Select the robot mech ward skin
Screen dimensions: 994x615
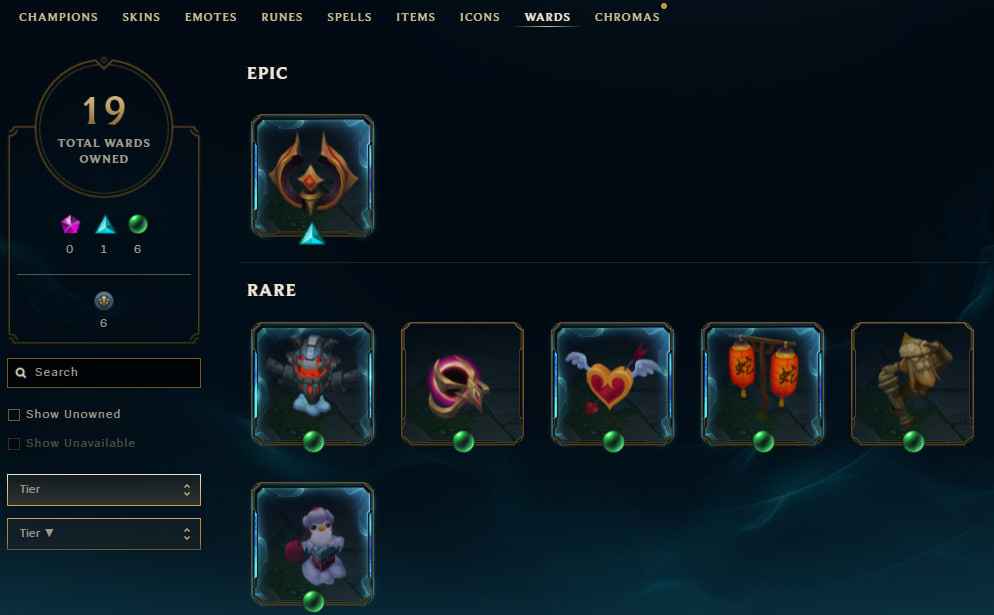point(313,384)
